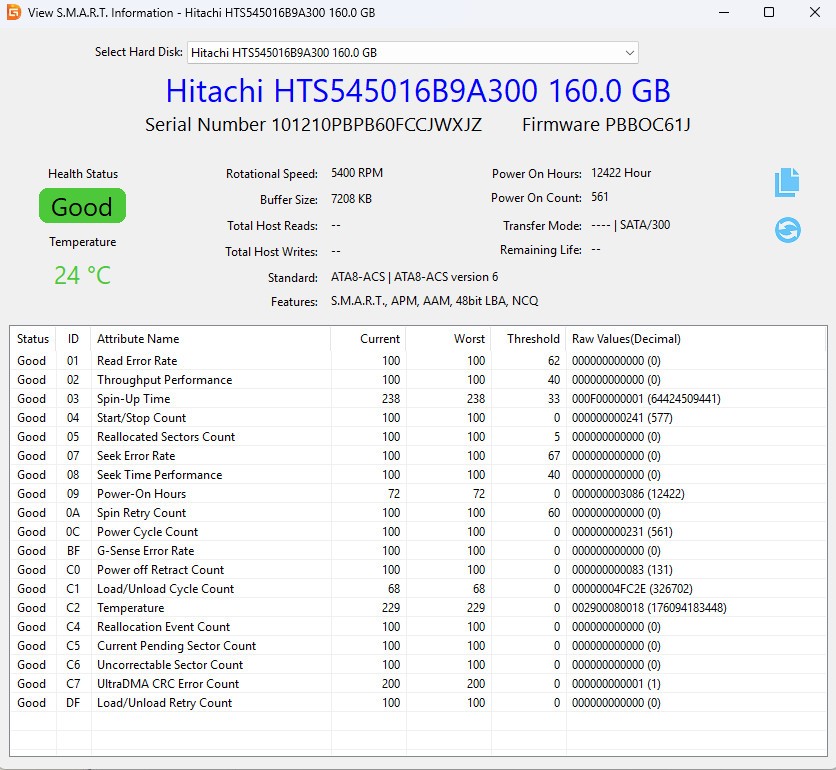
Task: Select the Power-On Hours attribute row
Action: point(418,494)
